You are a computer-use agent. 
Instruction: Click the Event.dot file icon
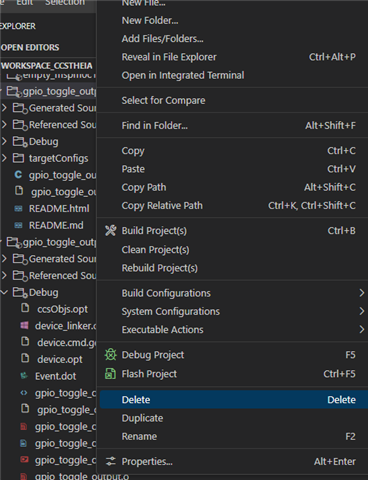click(24, 376)
